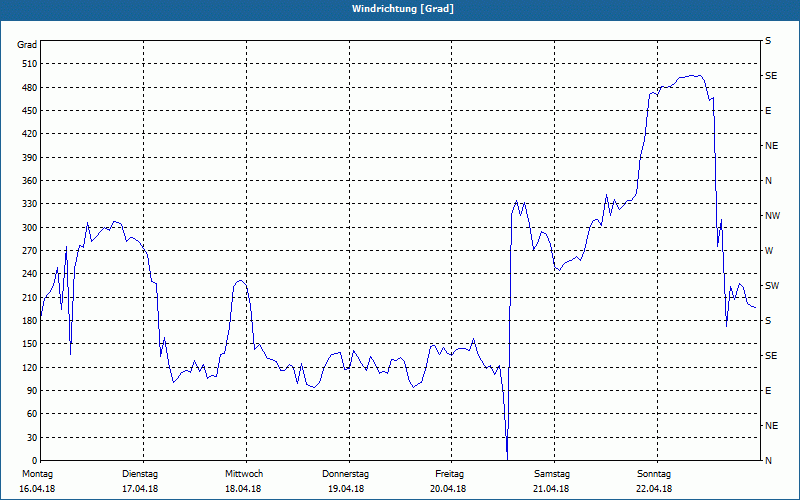Viewport: 800px width, 500px height.
Task: Select the y-axis value '90'
Action: tap(32, 391)
